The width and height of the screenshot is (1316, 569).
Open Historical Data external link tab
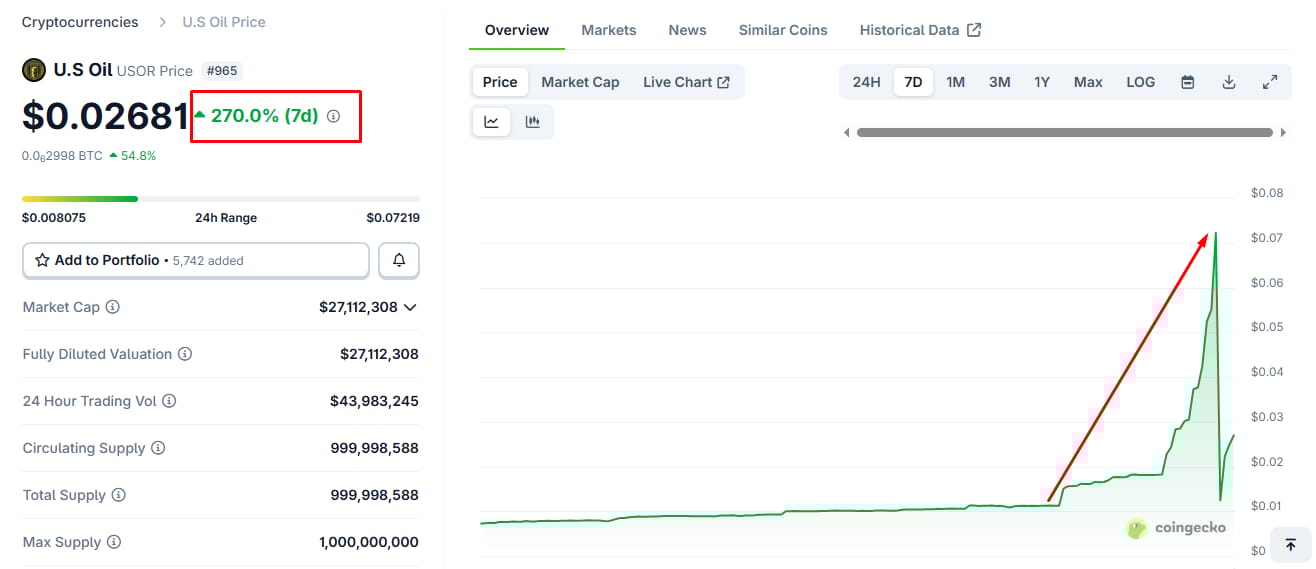(x=920, y=30)
